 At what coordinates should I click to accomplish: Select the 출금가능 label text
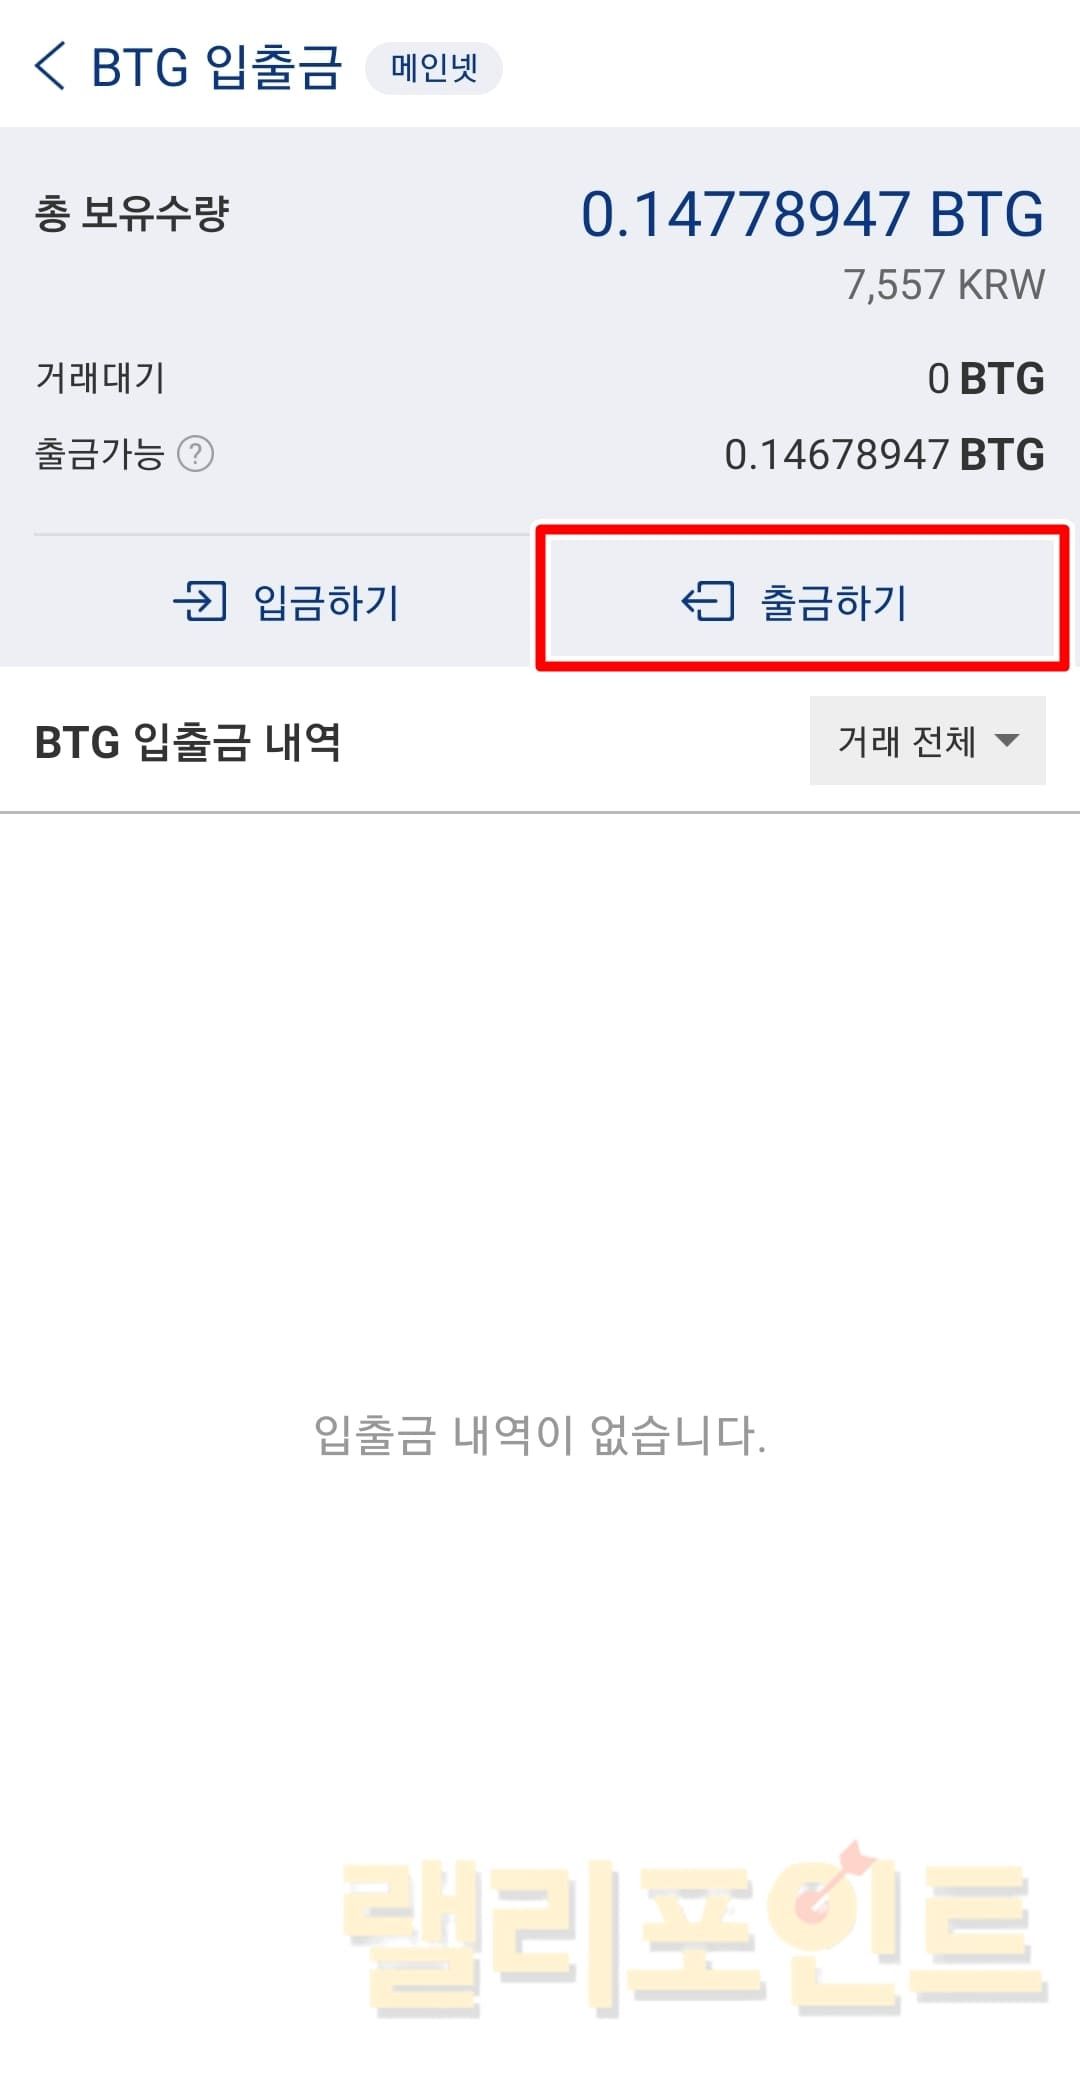99,454
